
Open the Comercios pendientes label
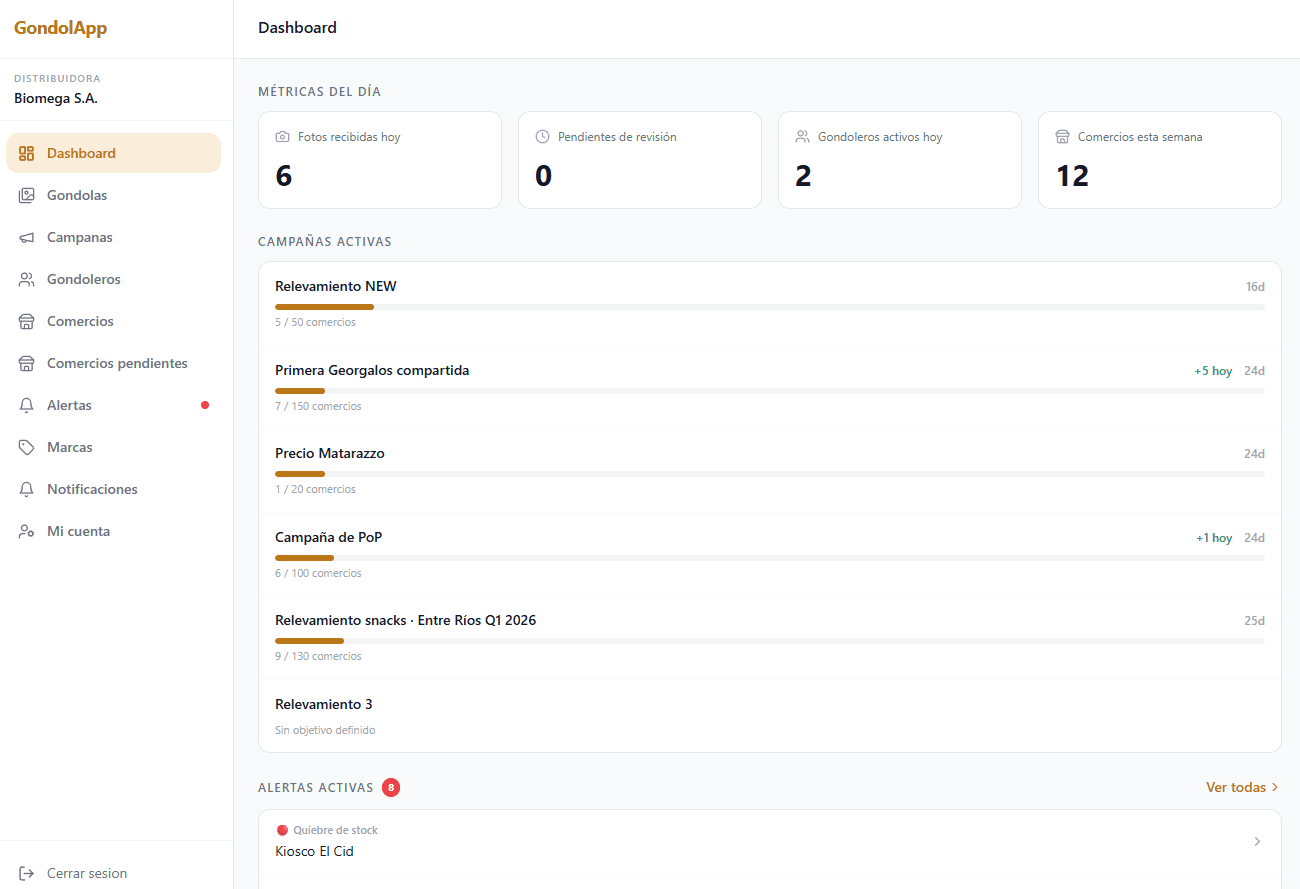tap(117, 363)
